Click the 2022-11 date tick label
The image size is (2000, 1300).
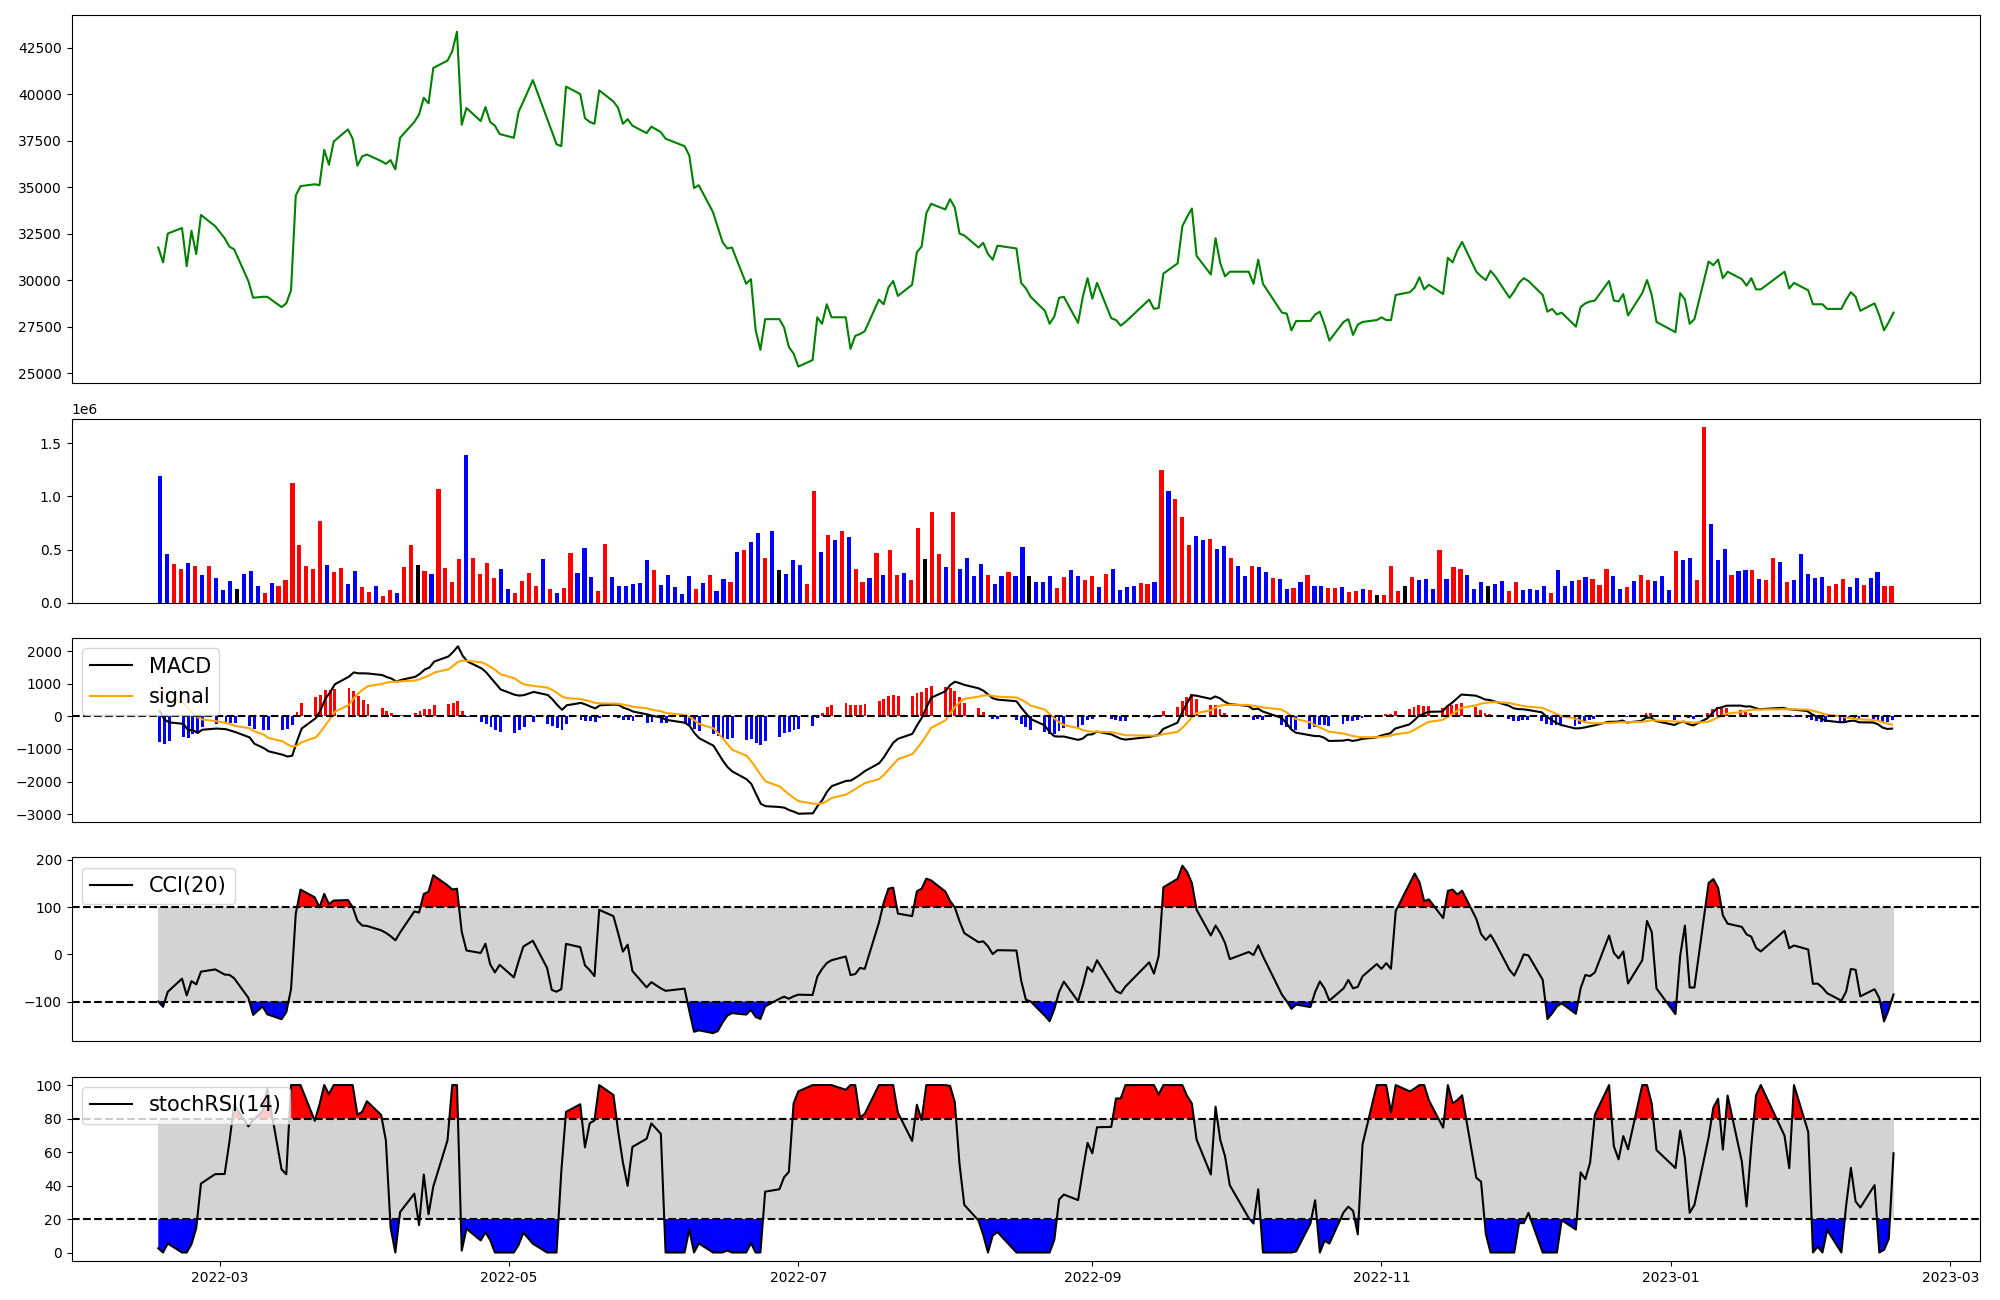click(x=1381, y=1277)
